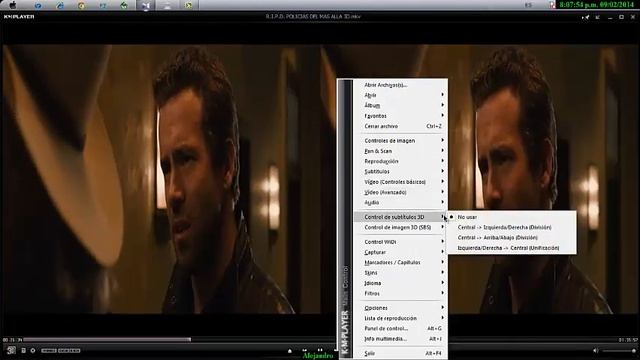Click the volume slider at bottom right
Viewport: 640px width, 360px height.
619,351
